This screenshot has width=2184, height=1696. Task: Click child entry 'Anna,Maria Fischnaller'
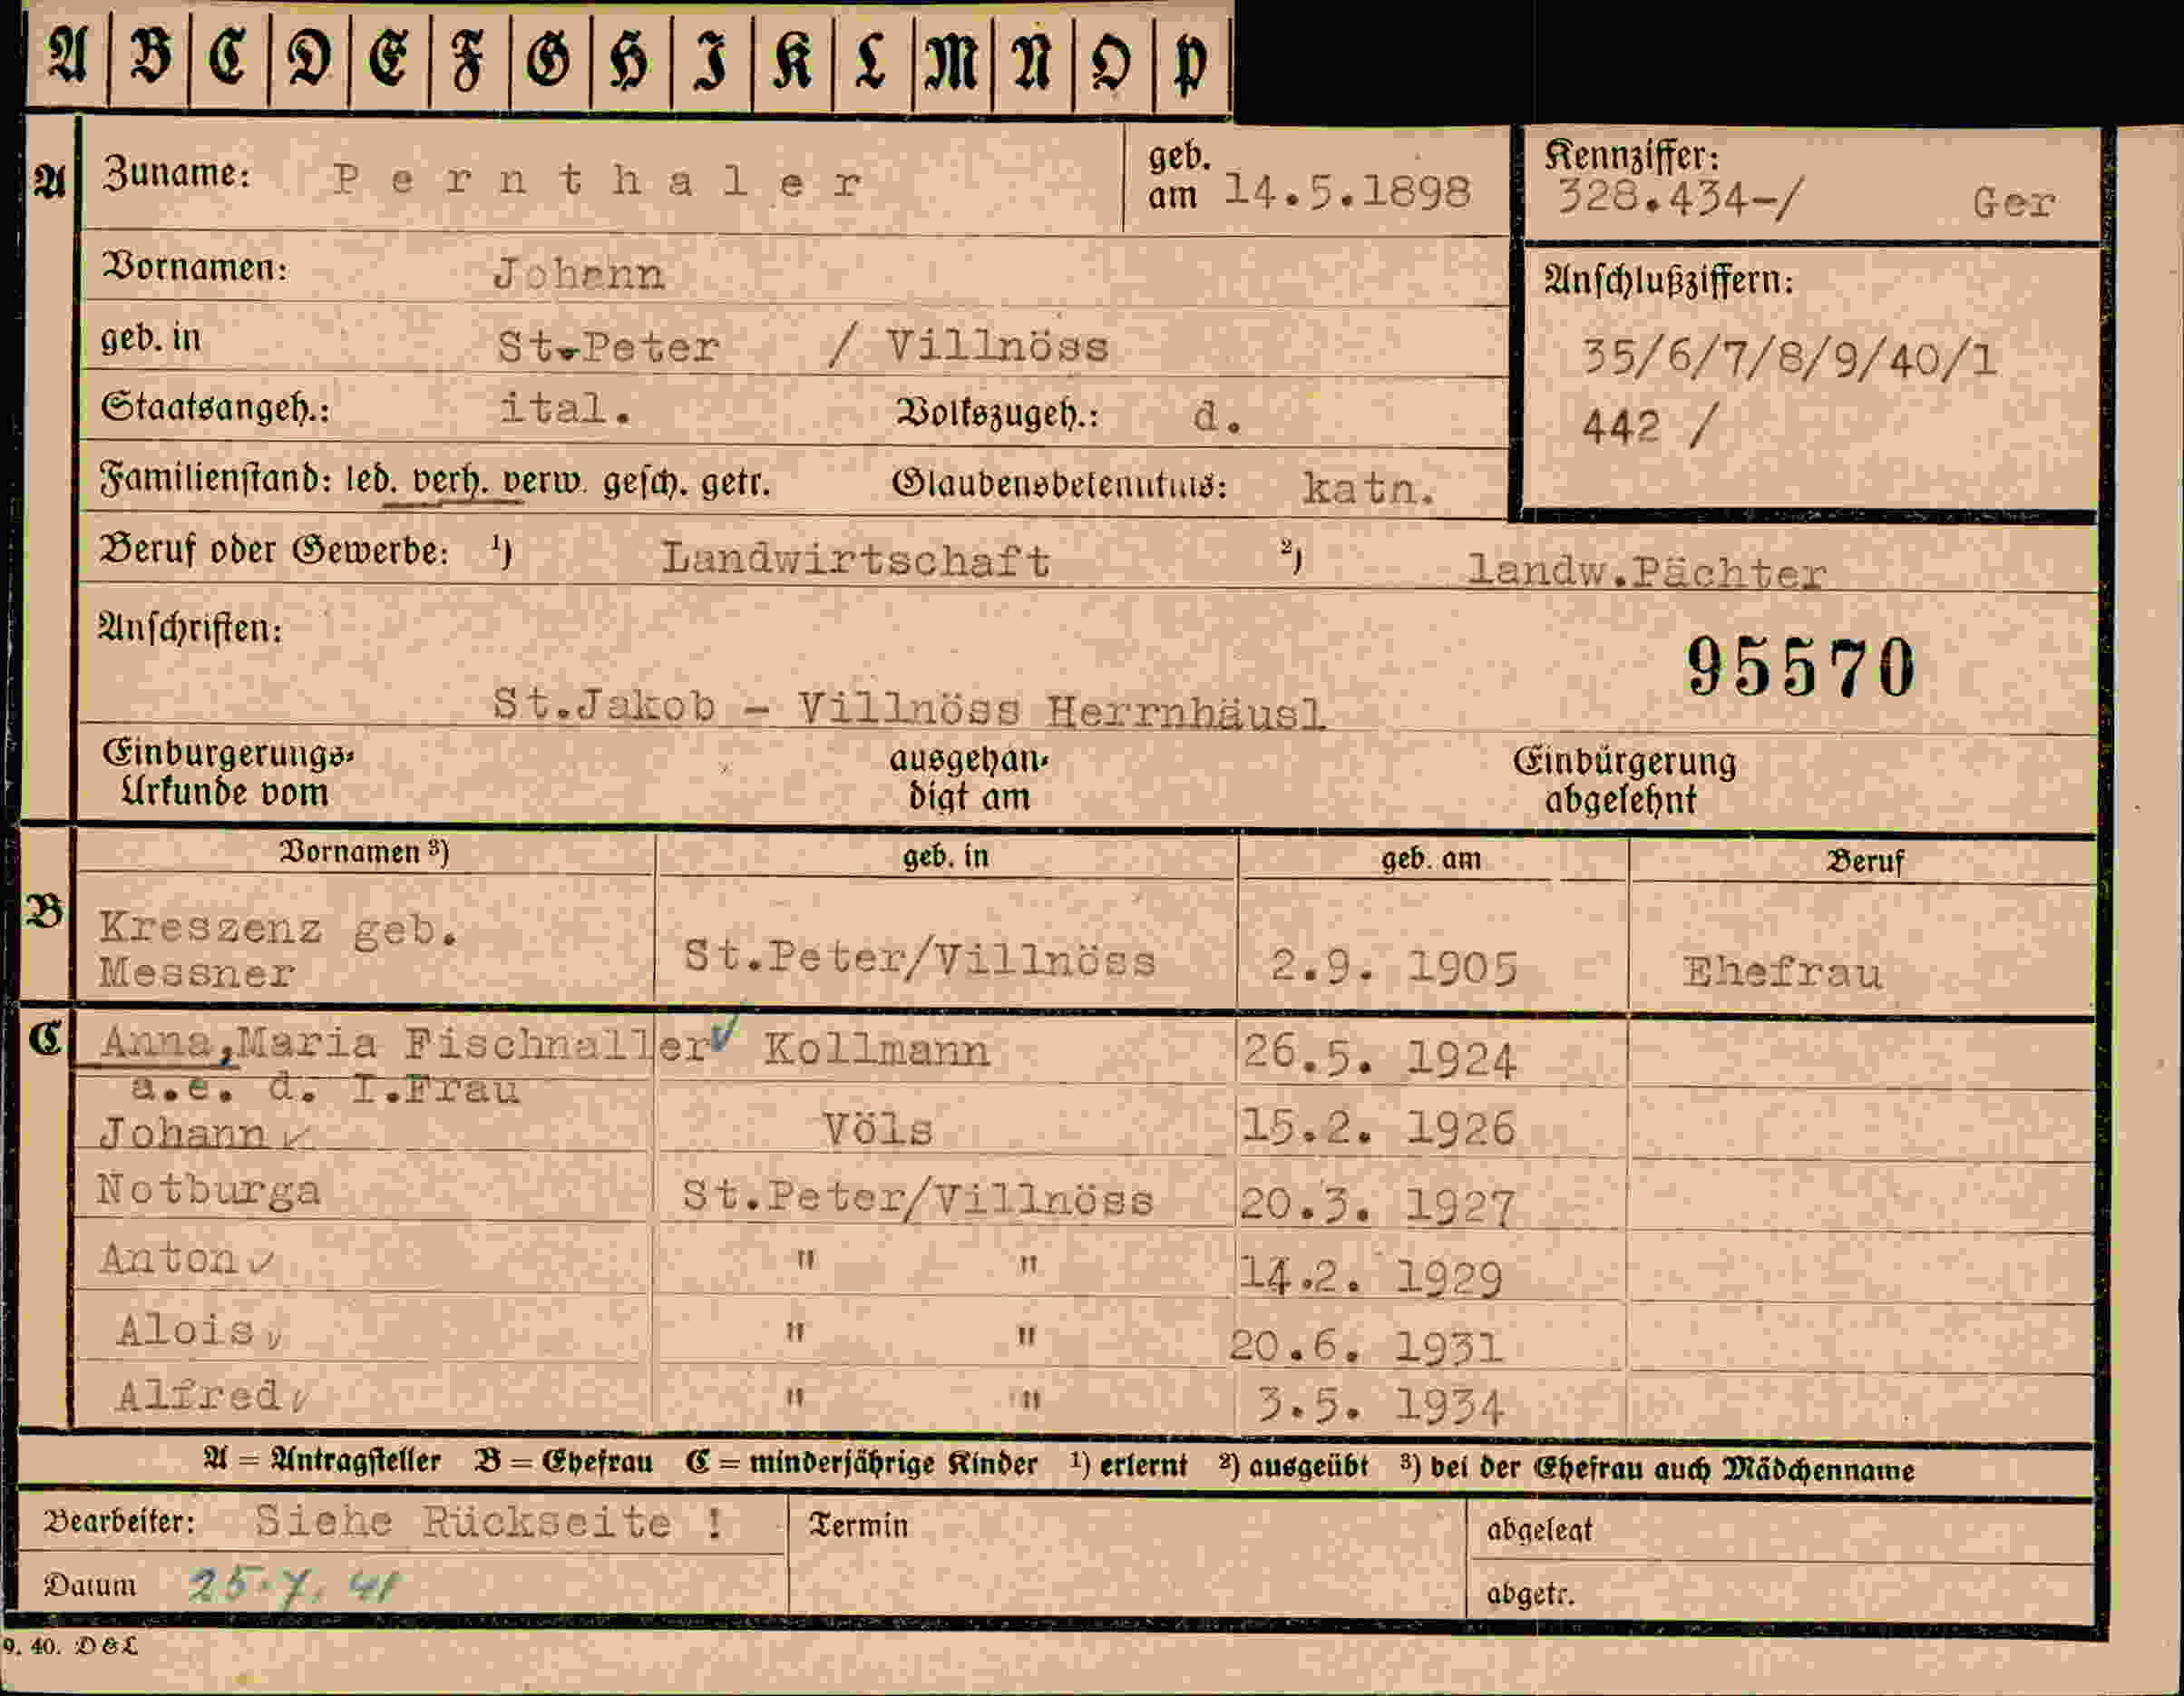(406, 1044)
